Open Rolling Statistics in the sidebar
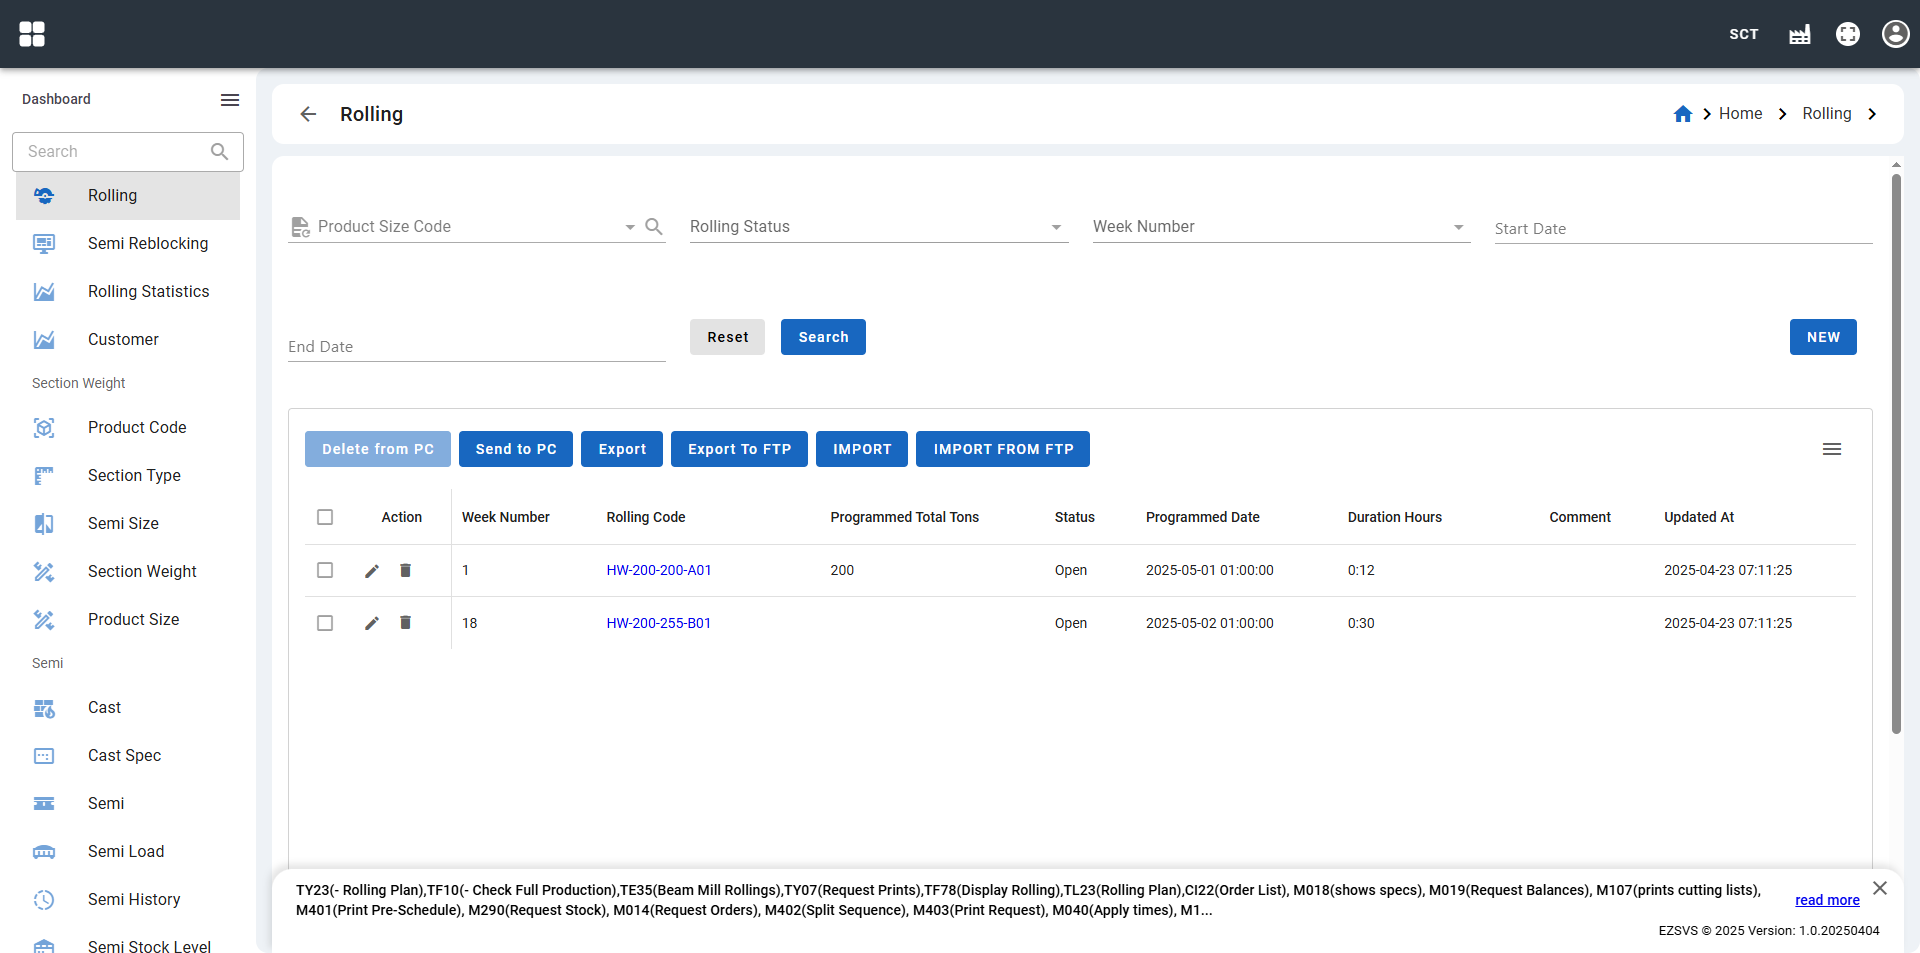This screenshot has height=953, width=1920. 148,292
